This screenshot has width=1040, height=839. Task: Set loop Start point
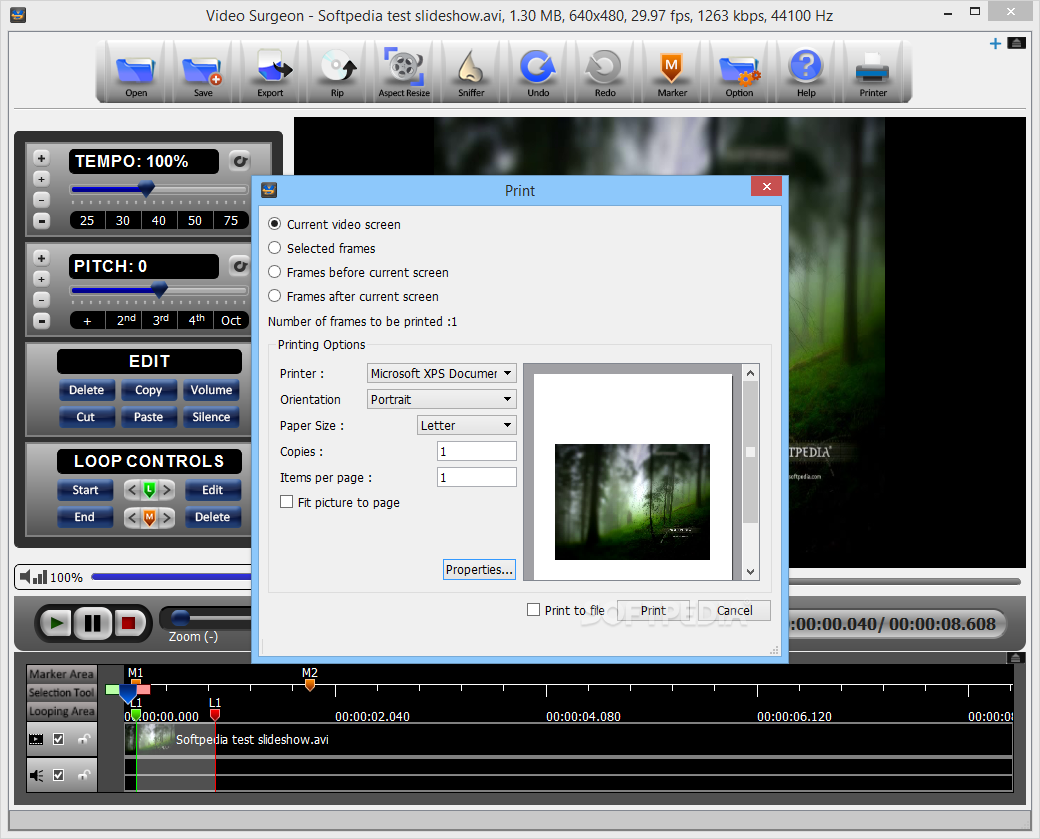pyautogui.click(x=85, y=490)
